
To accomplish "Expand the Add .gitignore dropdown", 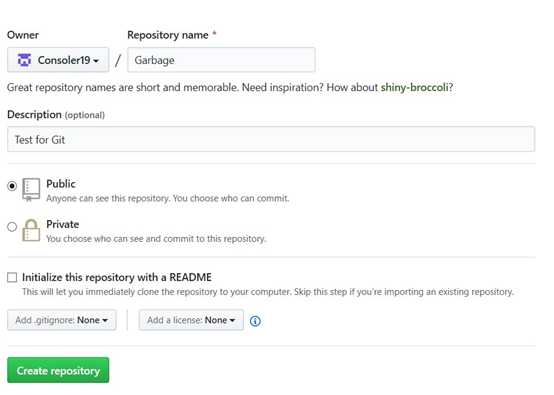I will 62,320.
